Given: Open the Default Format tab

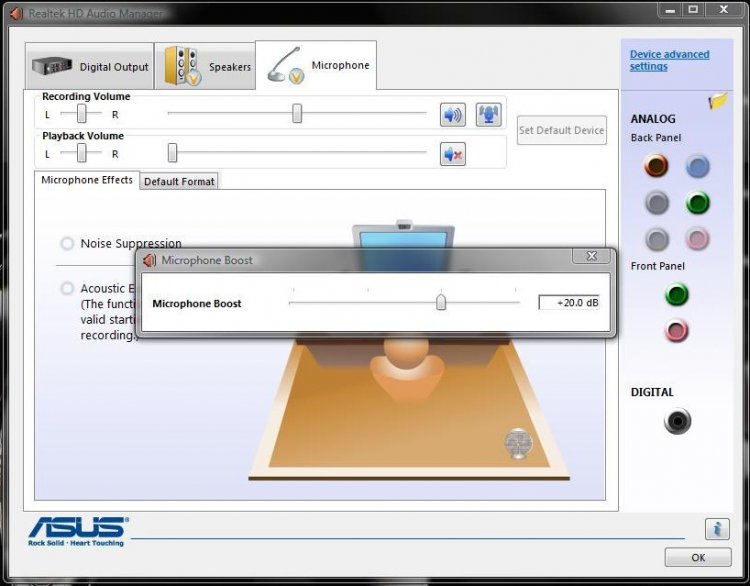Looking at the screenshot, I should coord(179,181).
